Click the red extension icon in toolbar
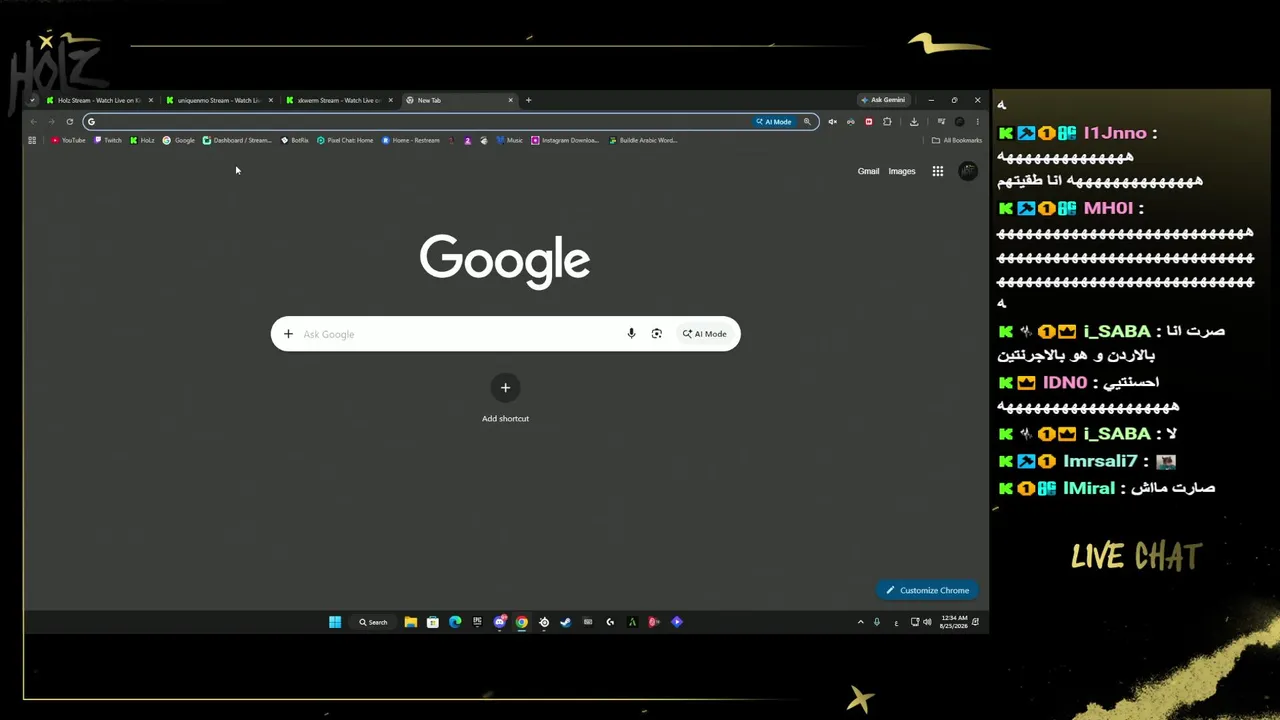1280x720 pixels. click(x=868, y=122)
